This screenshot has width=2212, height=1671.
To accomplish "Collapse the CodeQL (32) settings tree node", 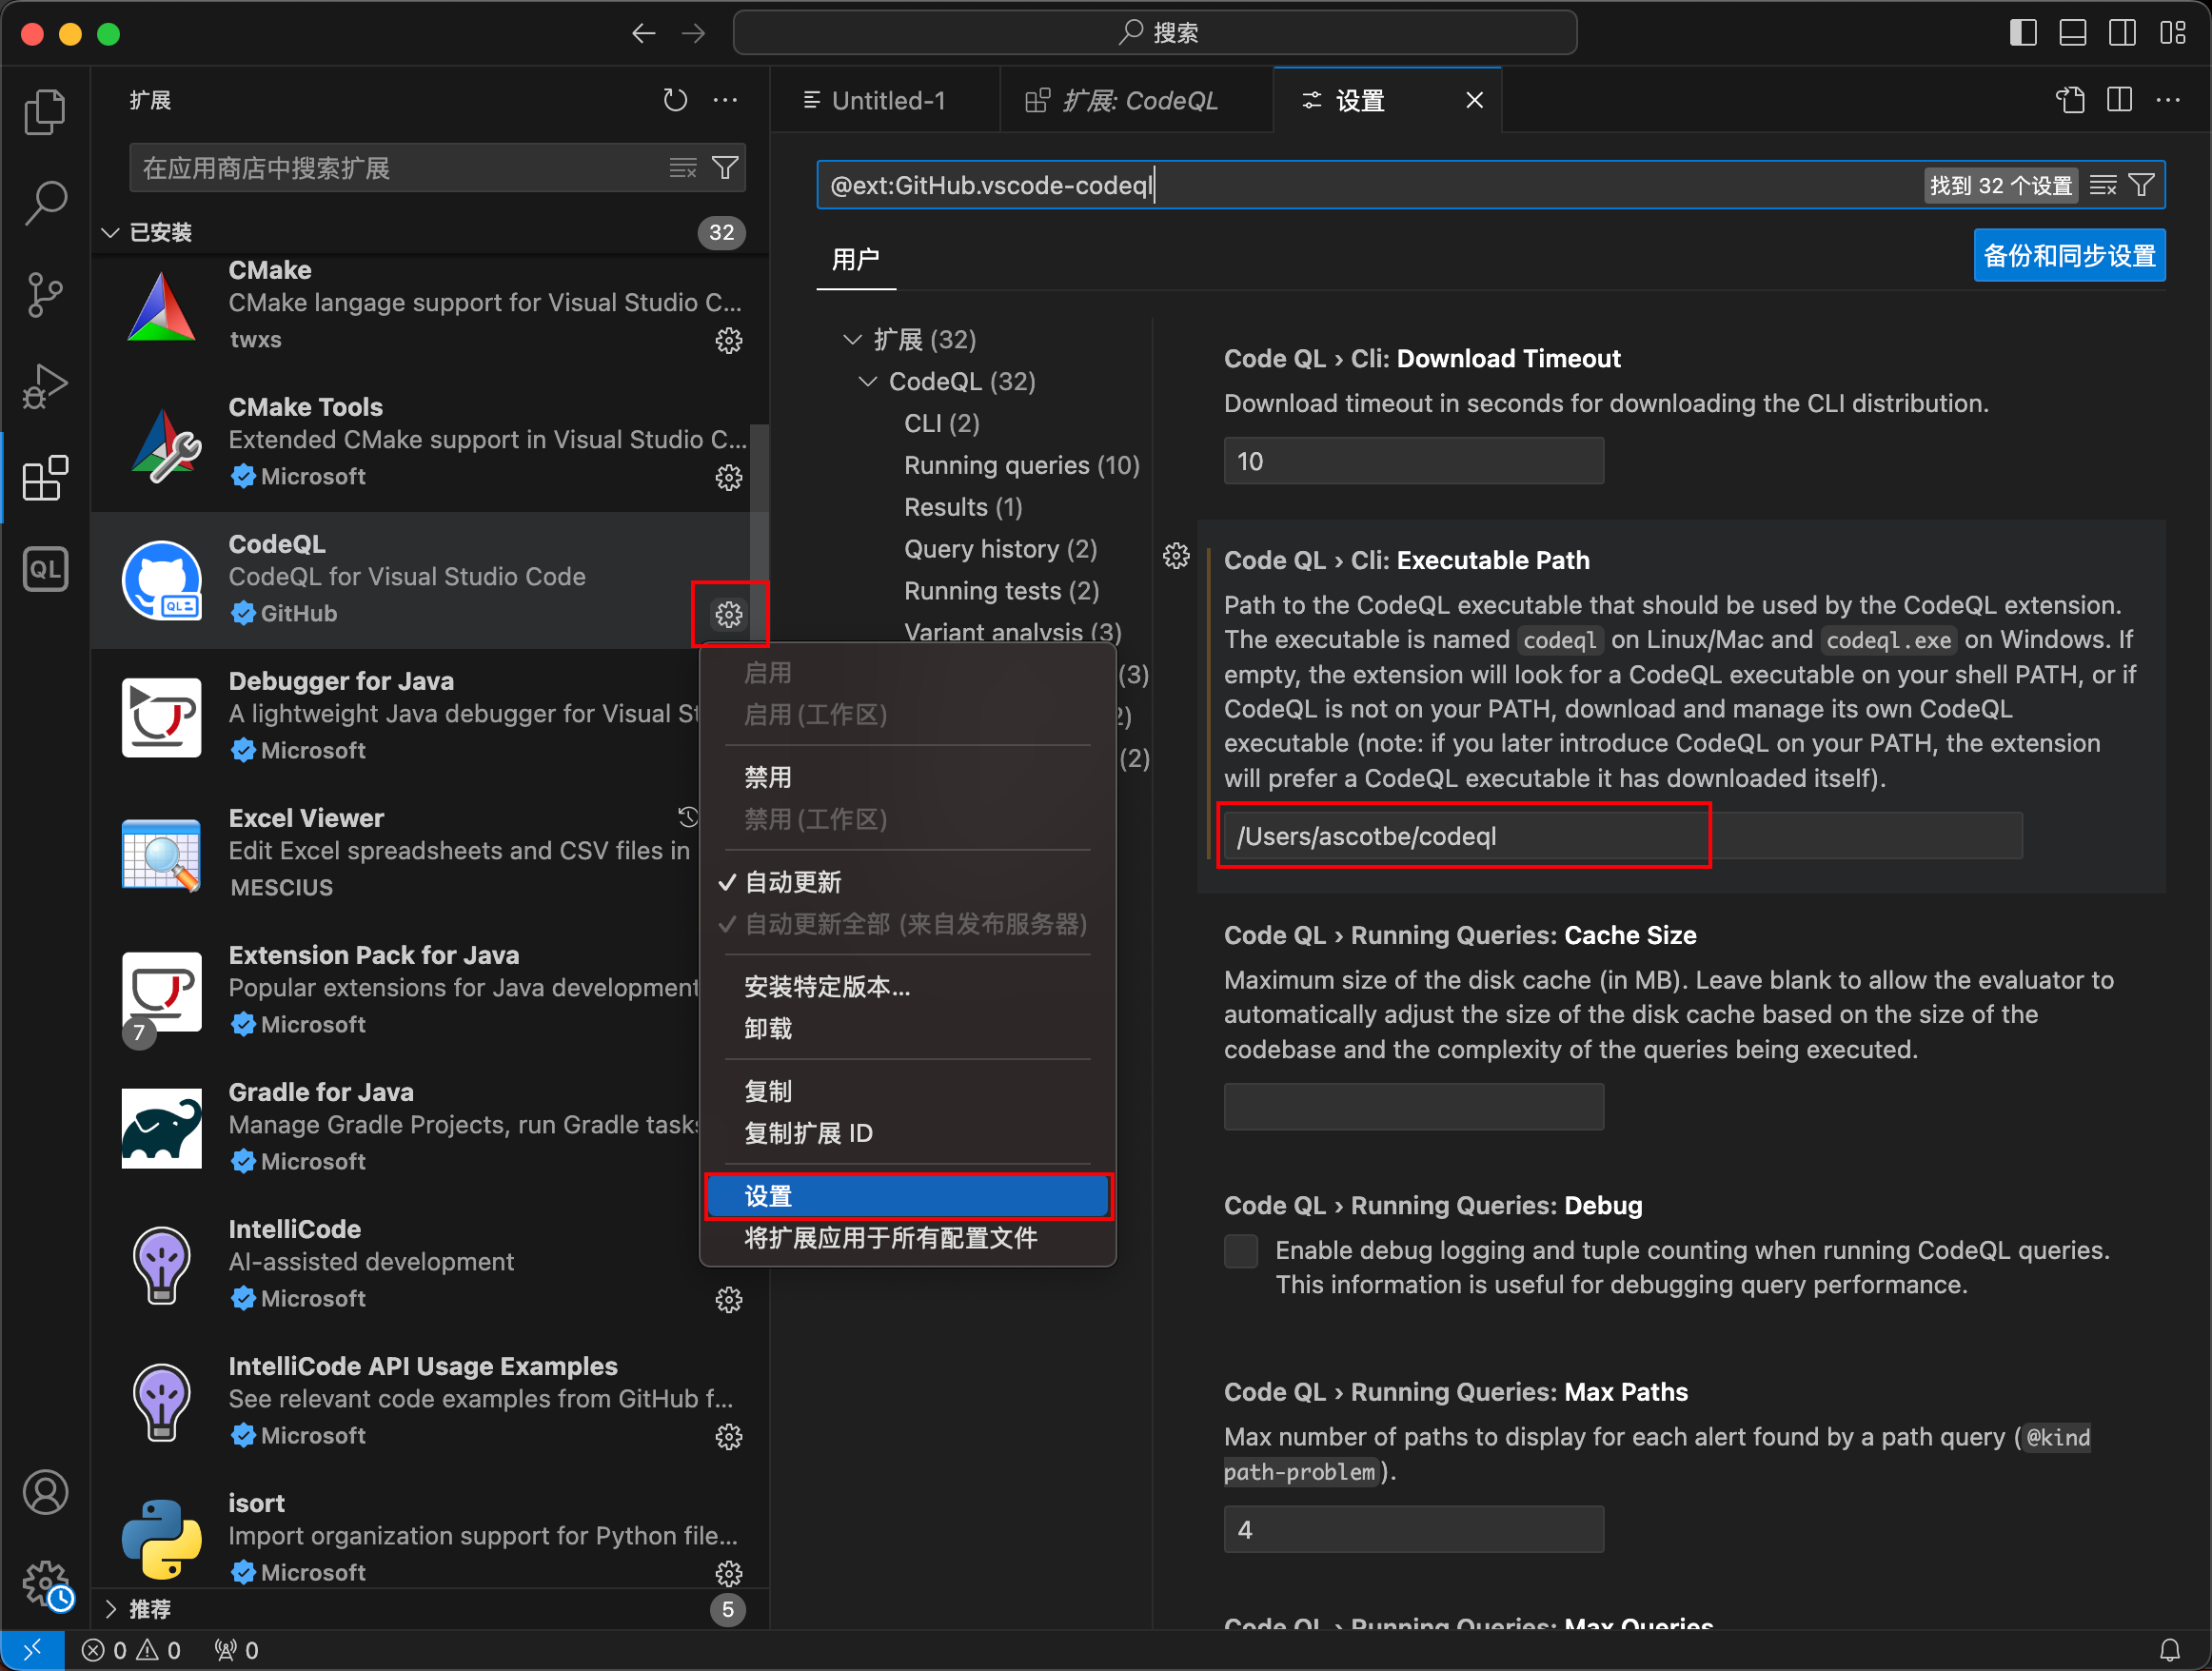I will click(x=867, y=382).
